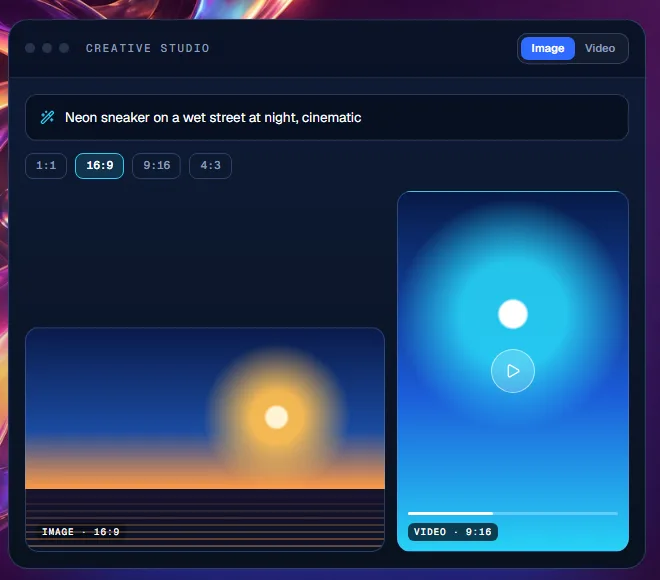Screen dimensions: 660x580
Task: Open the 16:9 sunset image thumbnail
Action: (x=205, y=439)
